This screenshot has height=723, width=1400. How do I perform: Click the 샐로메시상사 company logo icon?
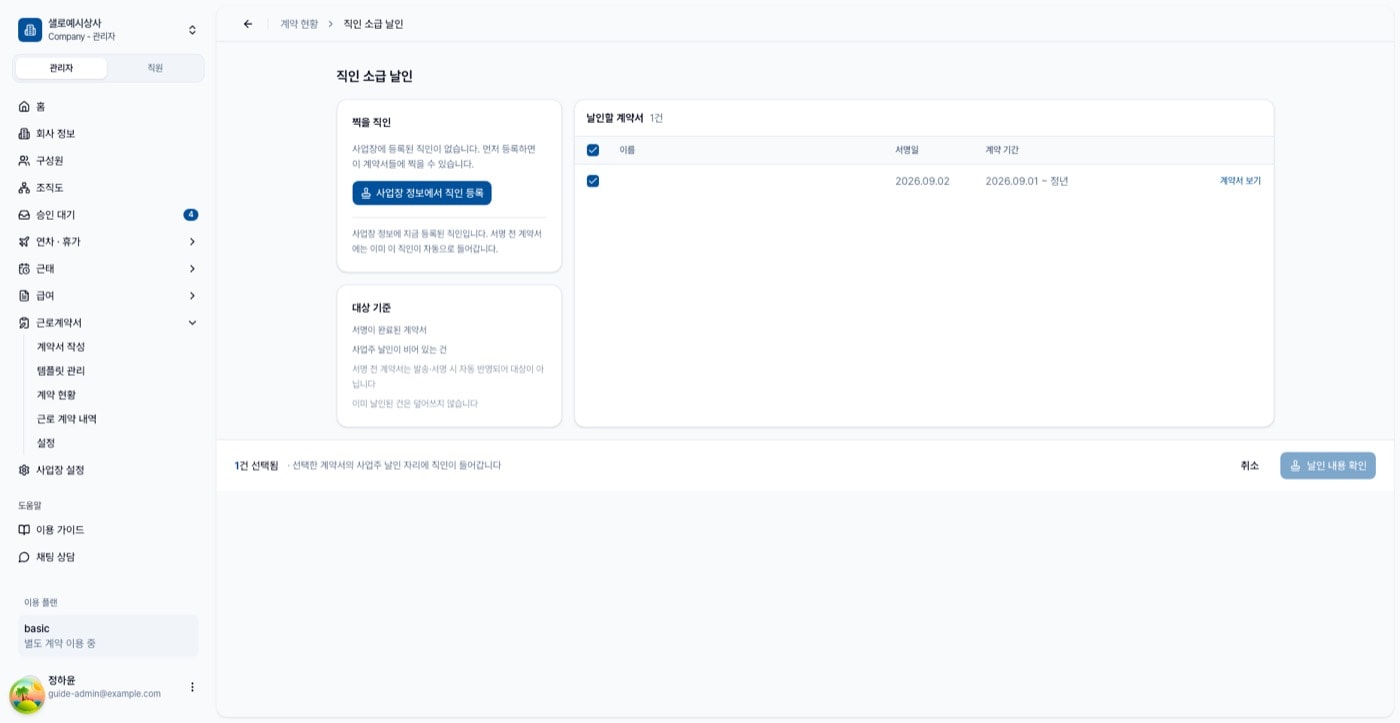pos(30,30)
